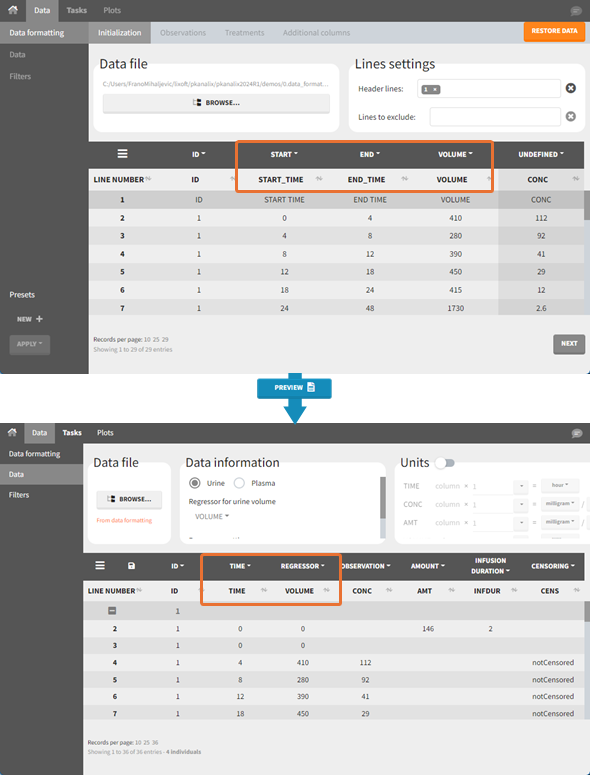Select the Plasma radio button
This screenshot has height=775, width=590.
(239, 483)
